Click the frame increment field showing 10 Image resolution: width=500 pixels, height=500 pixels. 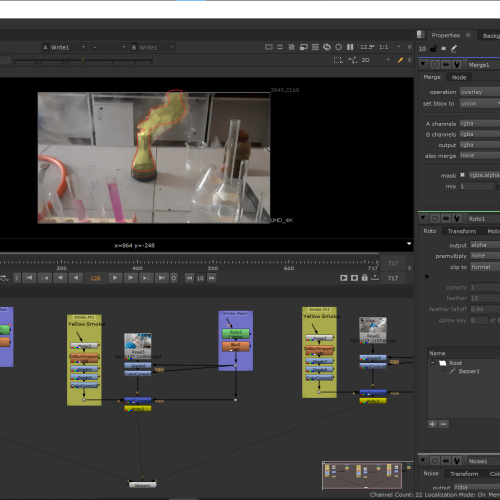200,278
